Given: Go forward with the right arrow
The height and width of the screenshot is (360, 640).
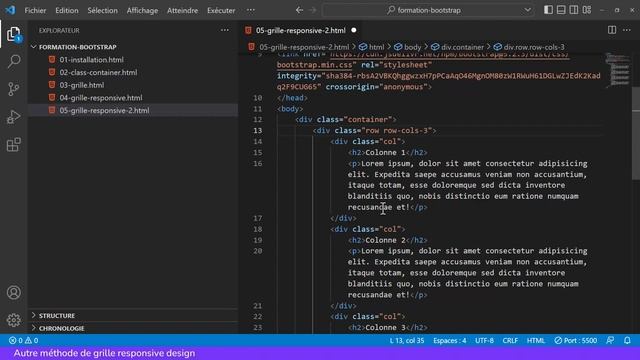Looking at the screenshot, I should (313, 10).
